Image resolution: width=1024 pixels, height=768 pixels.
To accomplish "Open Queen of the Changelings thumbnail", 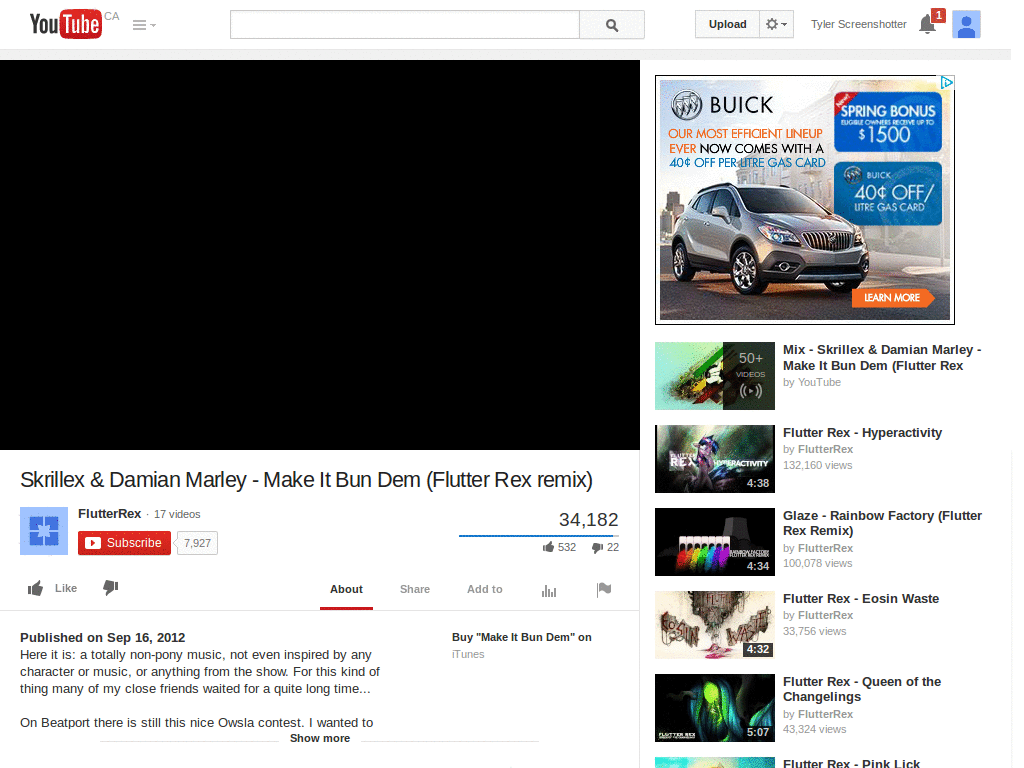I will 714,708.
